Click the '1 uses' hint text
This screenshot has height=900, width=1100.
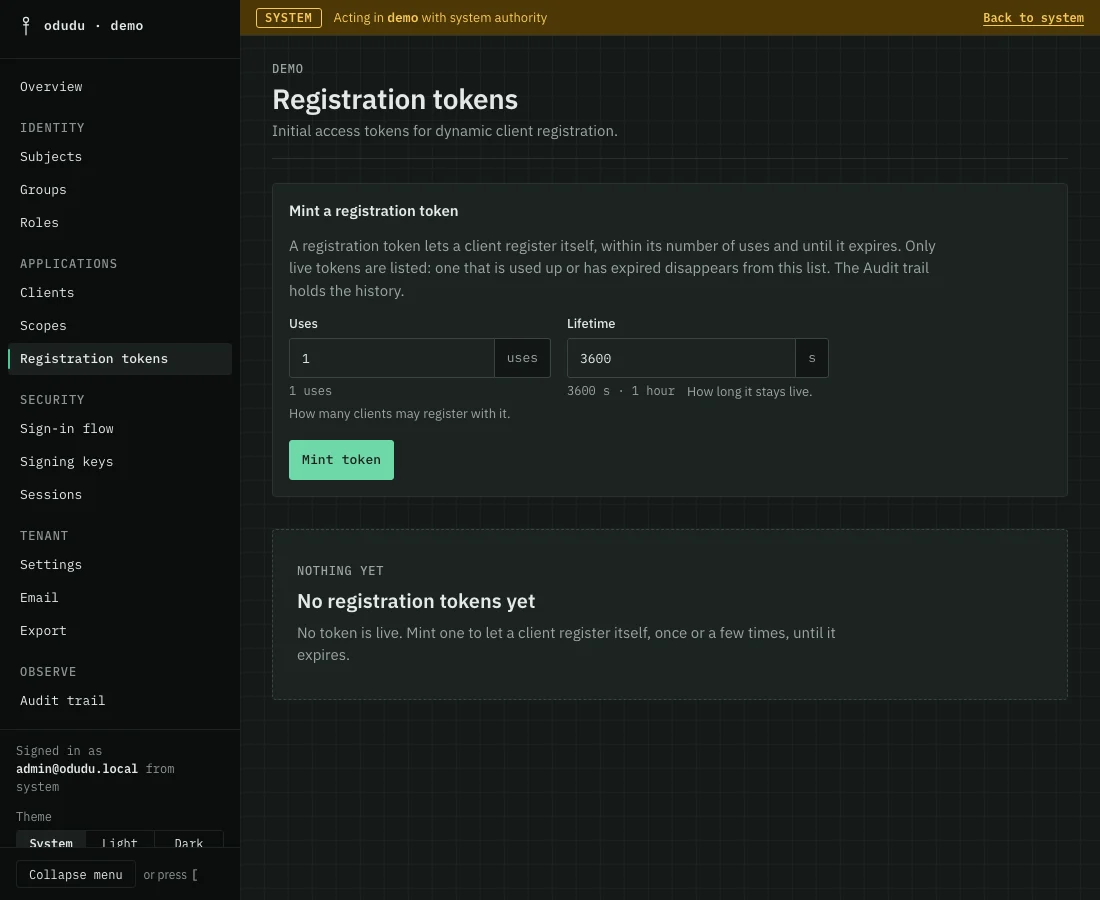(310, 391)
